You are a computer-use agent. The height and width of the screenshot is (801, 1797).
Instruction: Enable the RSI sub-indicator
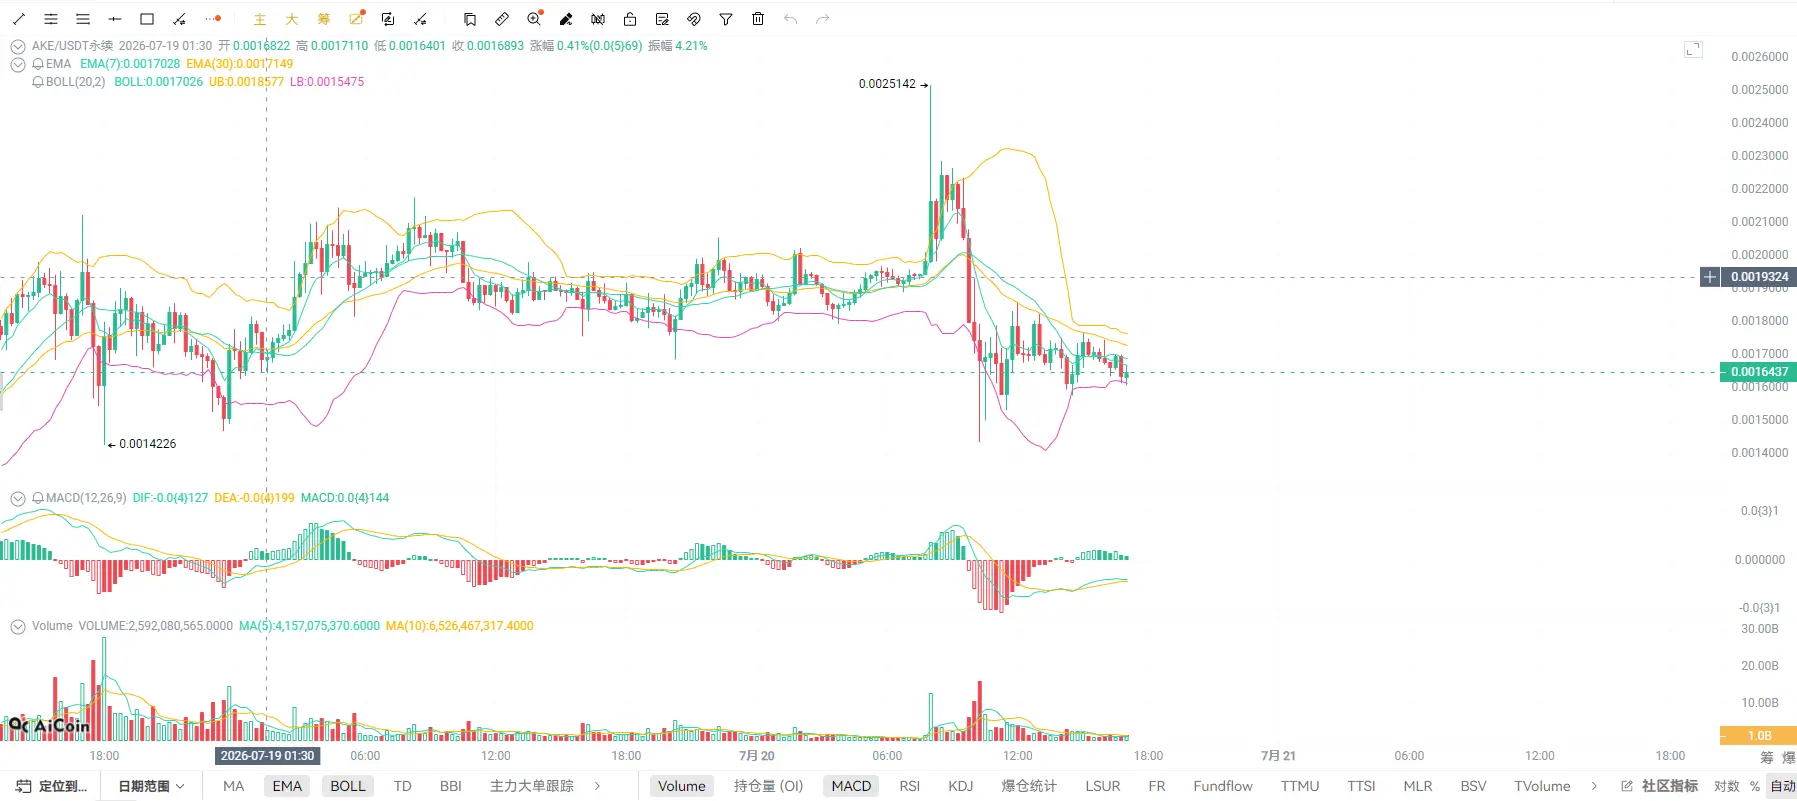(x=909, y=786)
